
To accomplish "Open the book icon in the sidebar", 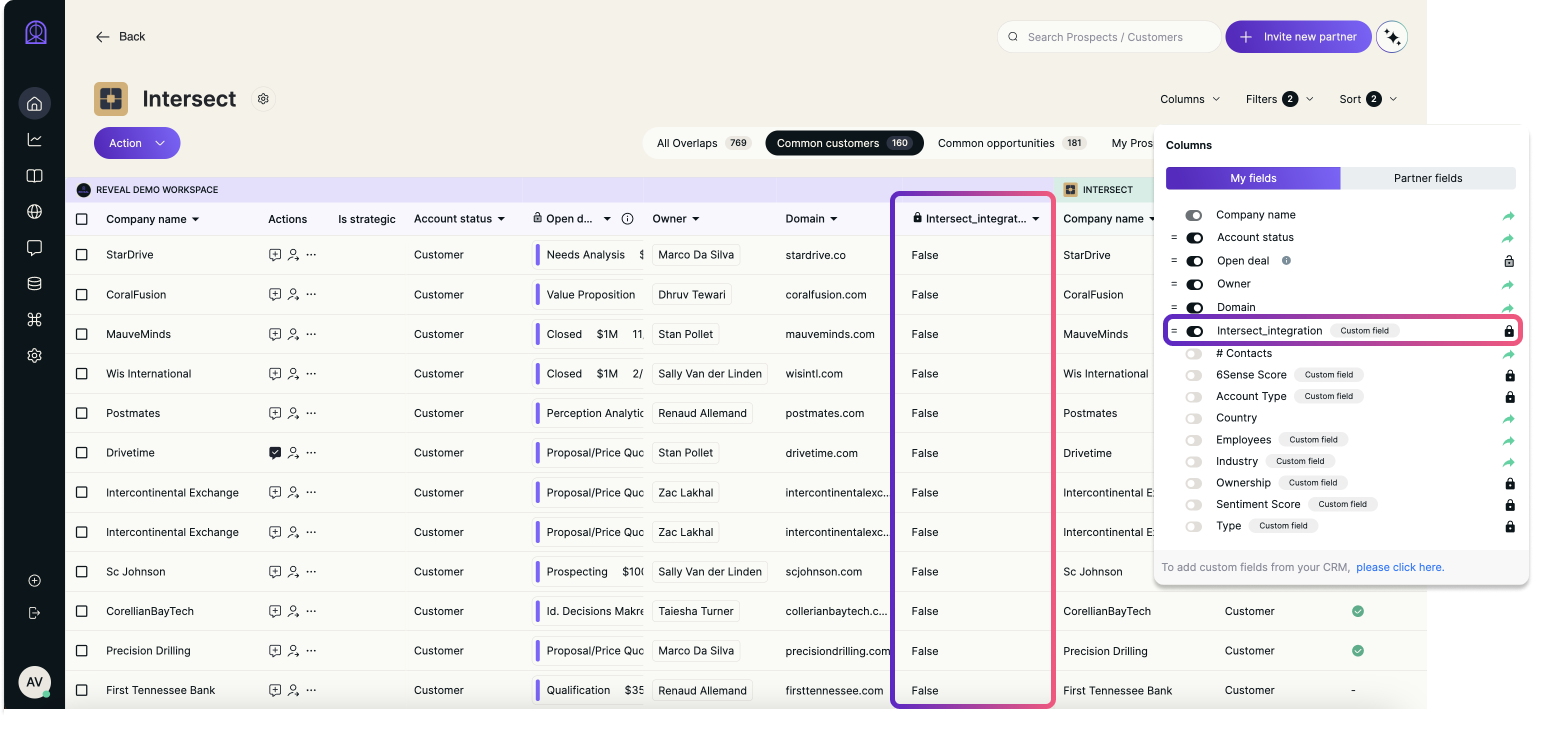I will tap(34, 175).
